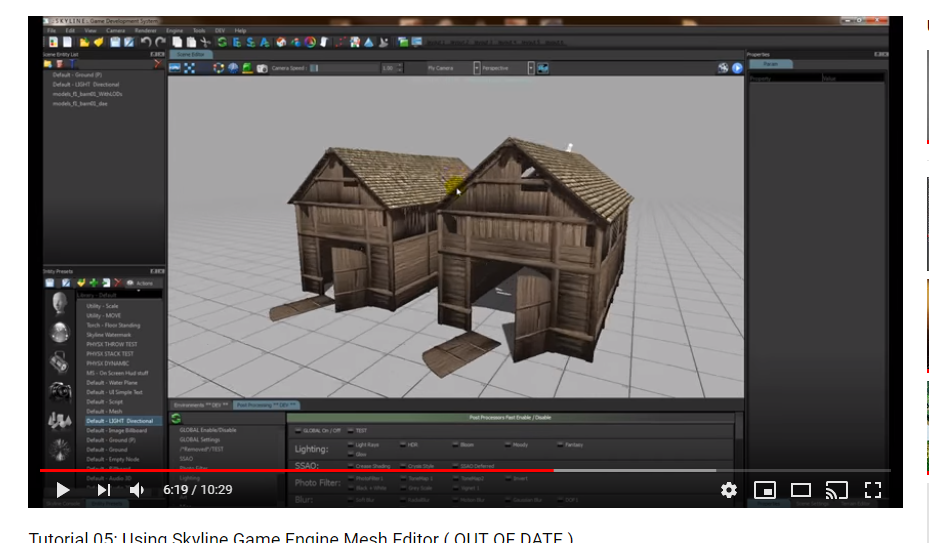The image size is (929, 543).
Task: Click the Undo arrow in Skyline toolbar
Action: coord(145,42)
